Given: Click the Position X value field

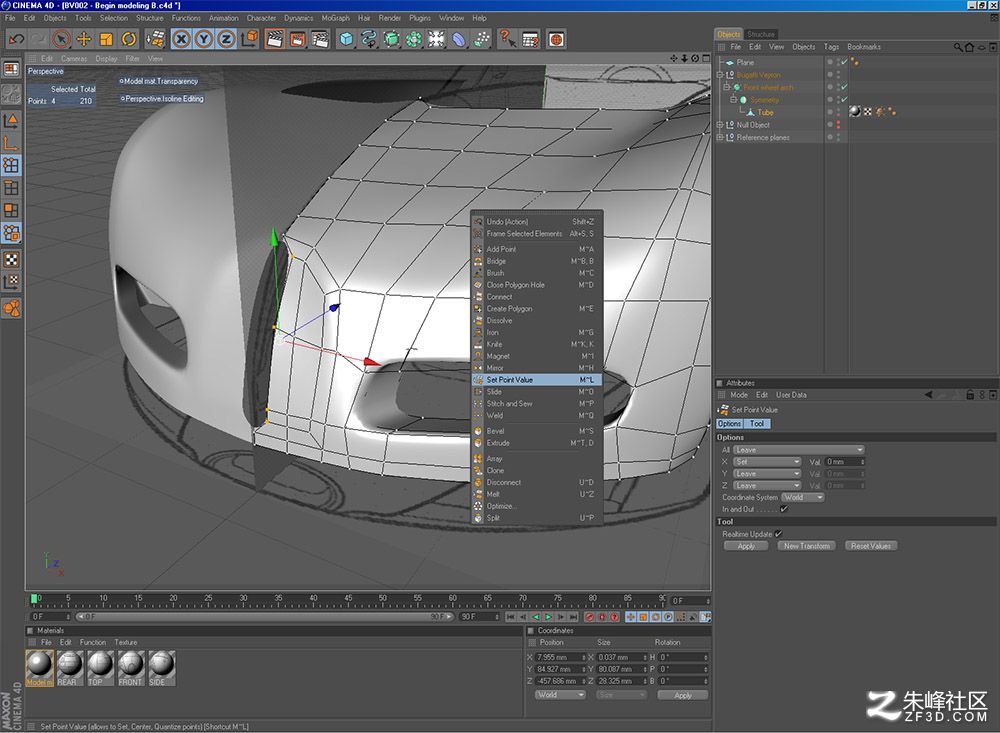Looking at the screenshot, I should click(560, 657).
